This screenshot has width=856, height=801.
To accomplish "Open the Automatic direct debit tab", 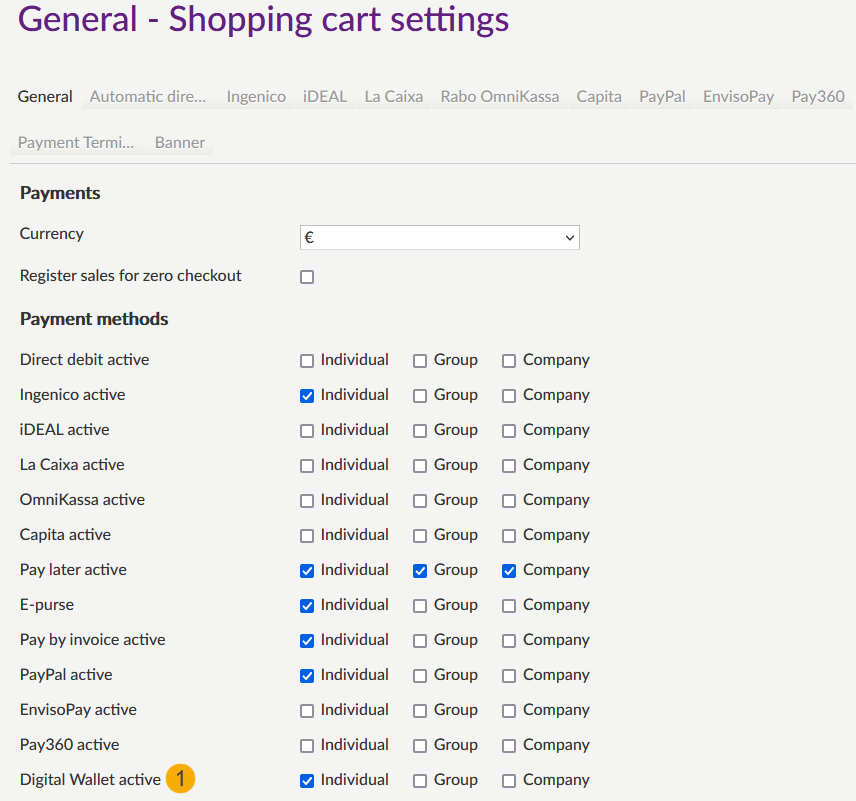I will click(148, 97).
